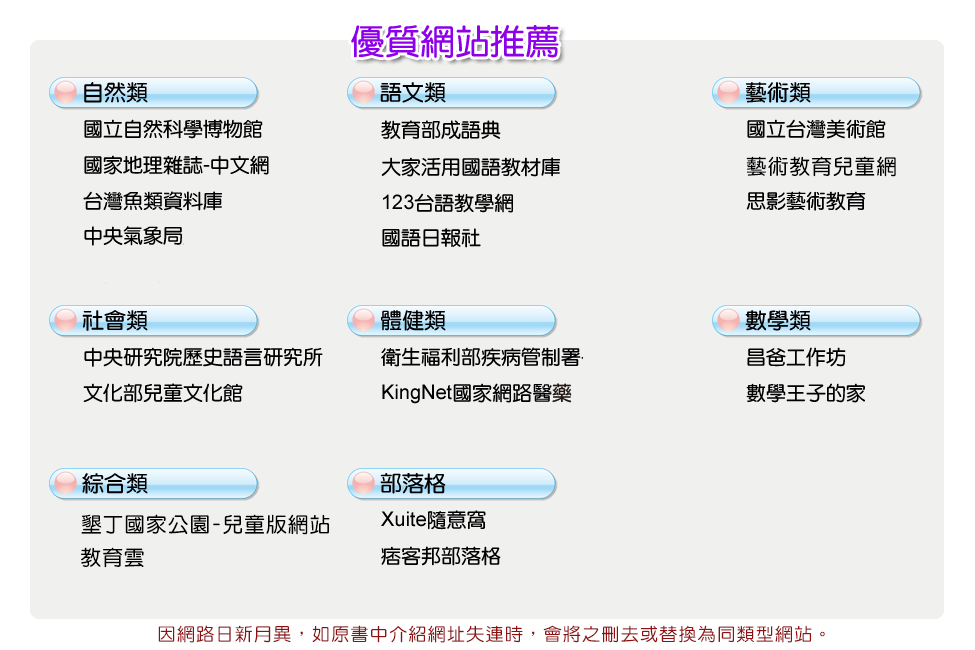
Task: Open Xuite隨意窩 blog link
Action: point(433,519)
